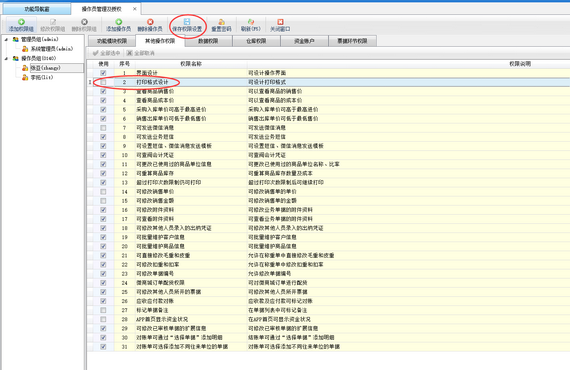Collapse the 操作员组 tree node
Viewport: 570px width, 370px height.
(6, 58)
